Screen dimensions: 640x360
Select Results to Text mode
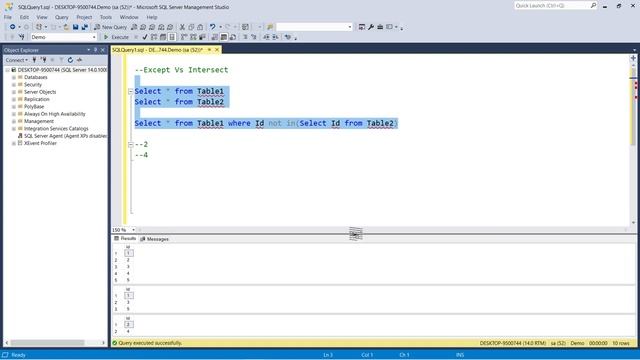pos(215,37)
